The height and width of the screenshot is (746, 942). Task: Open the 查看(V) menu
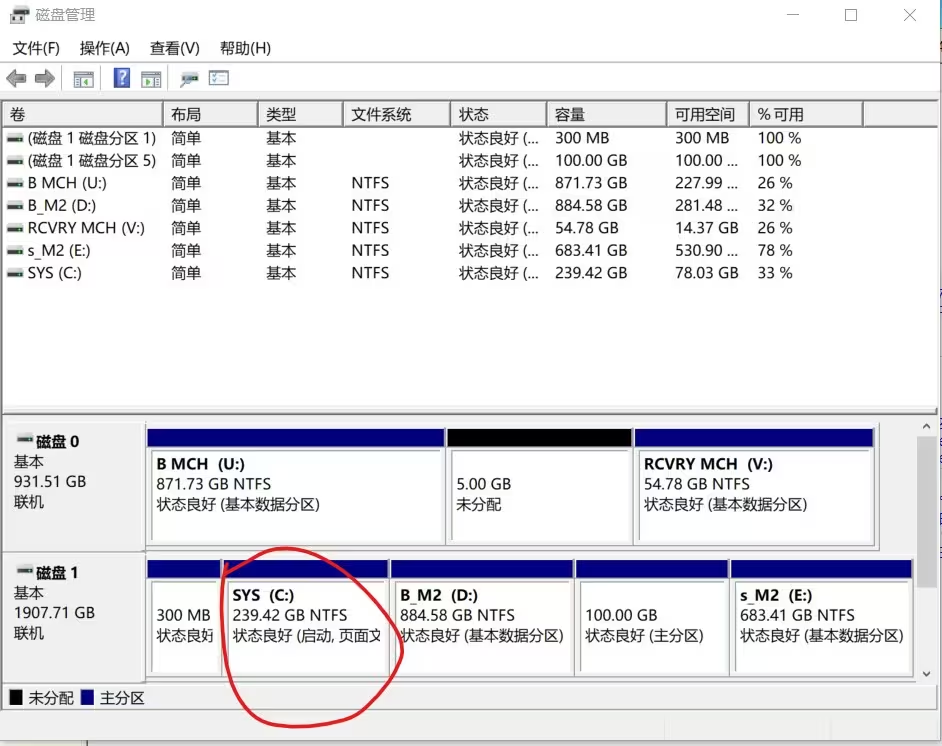coord(173,47)
